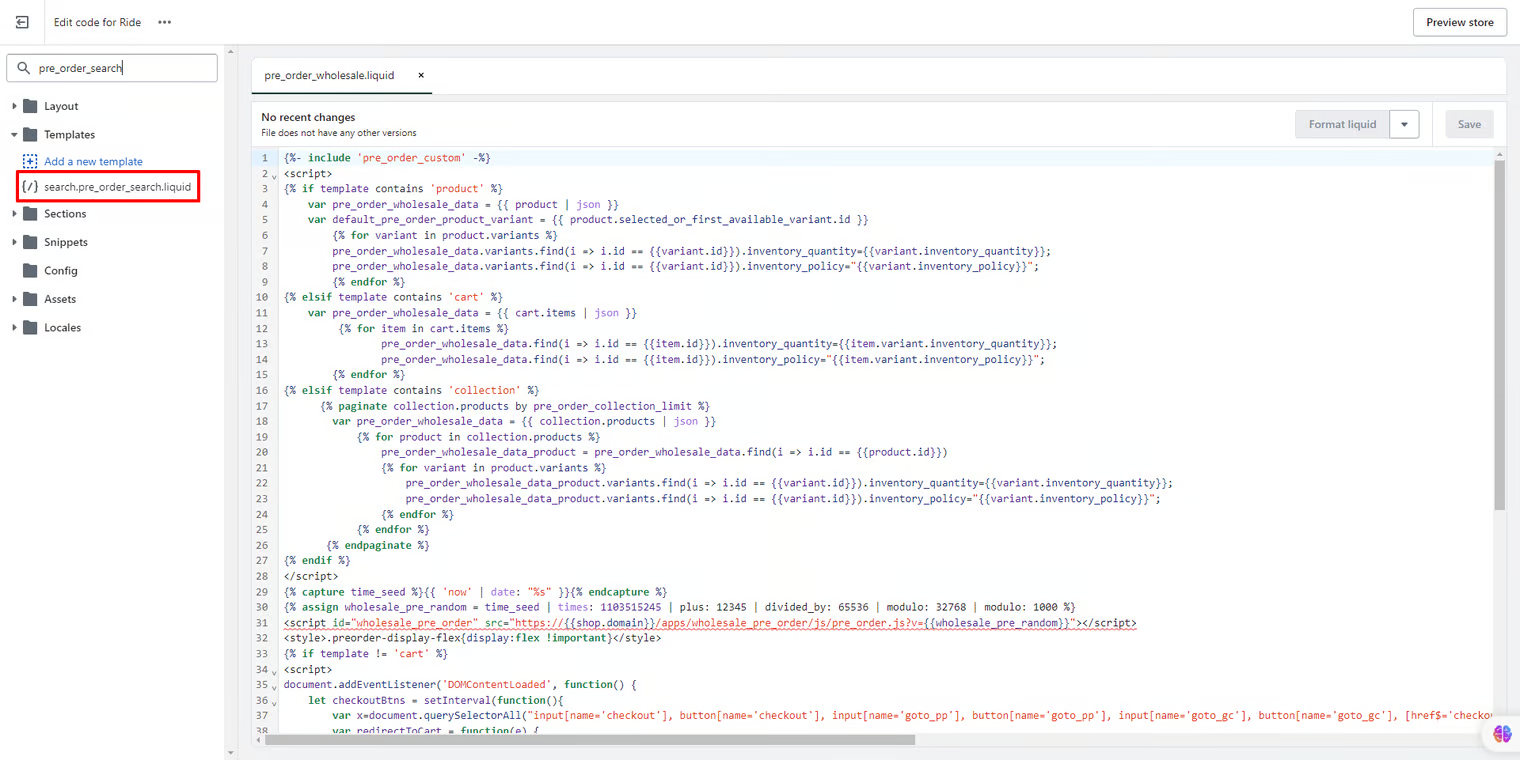
Task: Expand the Snippets folder
Action: (14, 242)
